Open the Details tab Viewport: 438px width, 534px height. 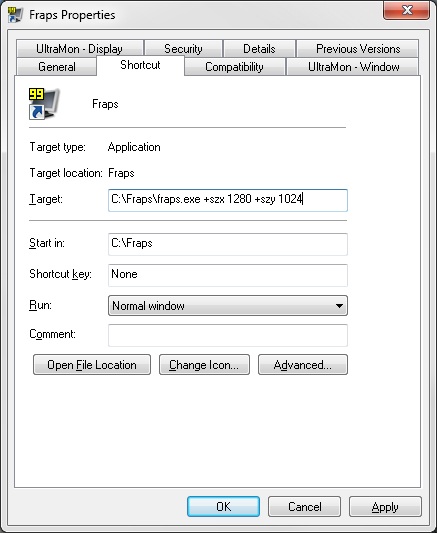pyautogui.click(x=259, y=49)
